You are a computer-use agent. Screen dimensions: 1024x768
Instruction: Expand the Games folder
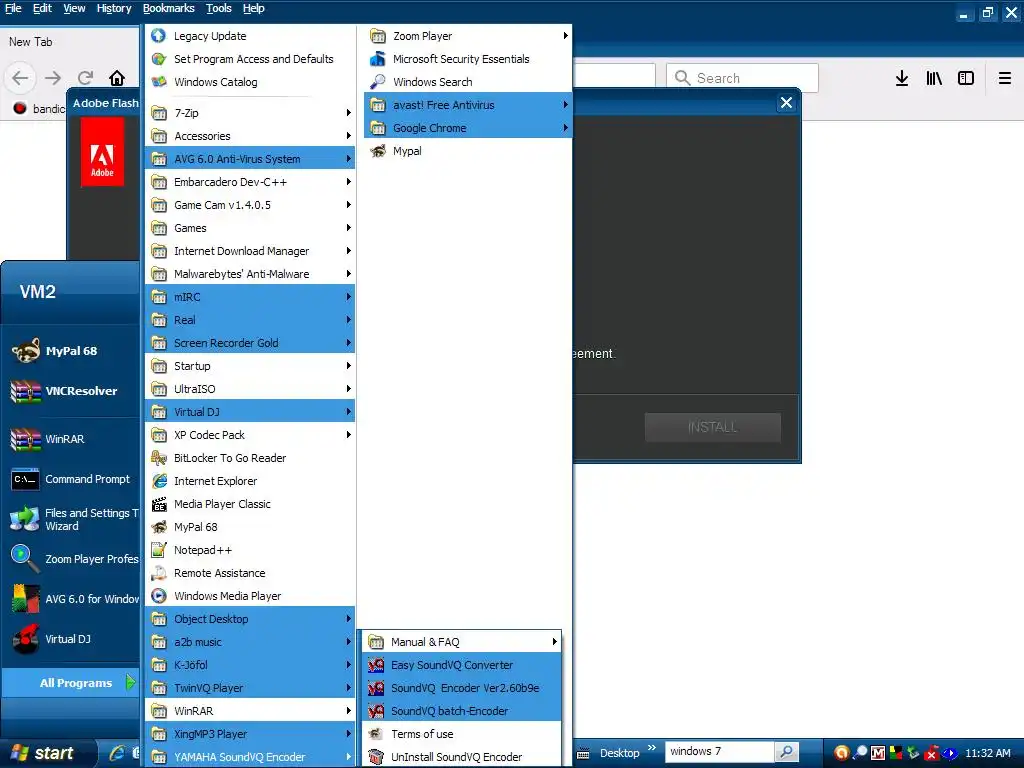tap(250, 228)
